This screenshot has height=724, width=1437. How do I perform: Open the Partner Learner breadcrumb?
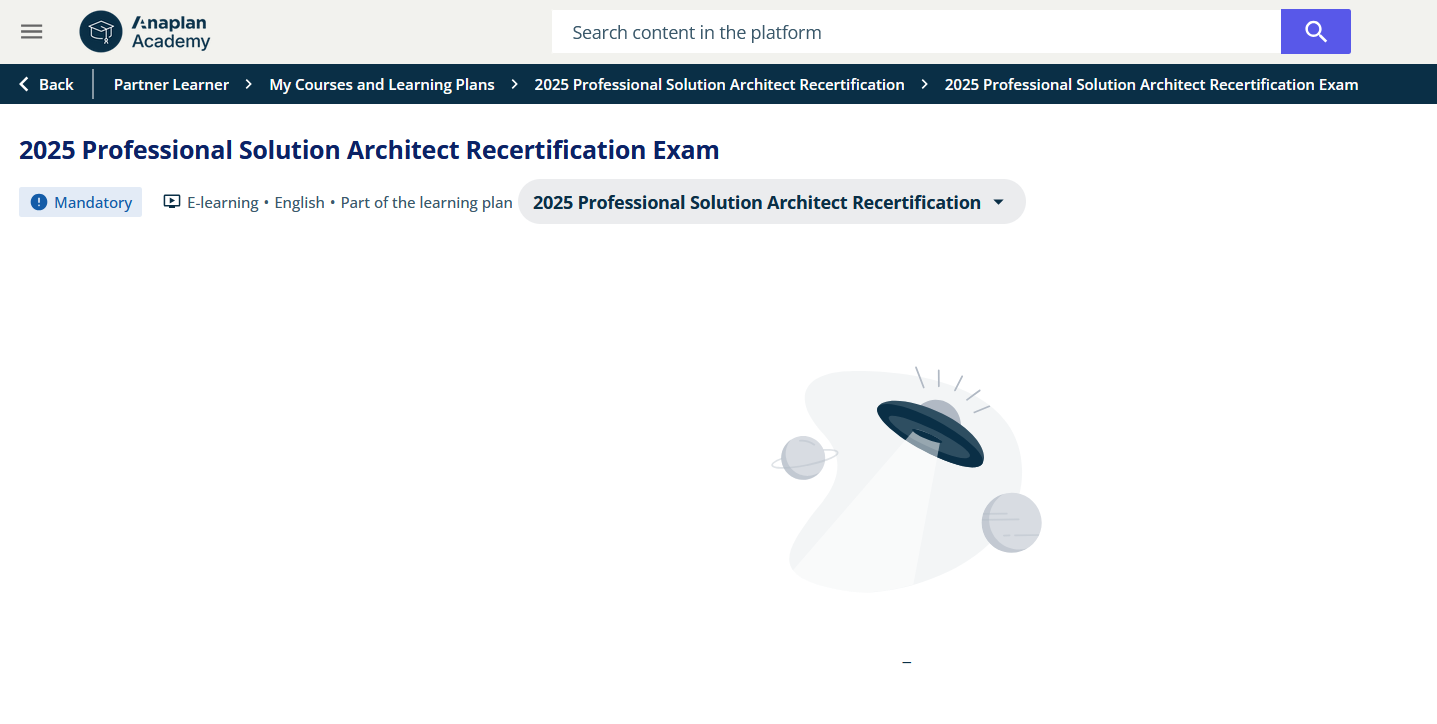(x=171, y=85)
